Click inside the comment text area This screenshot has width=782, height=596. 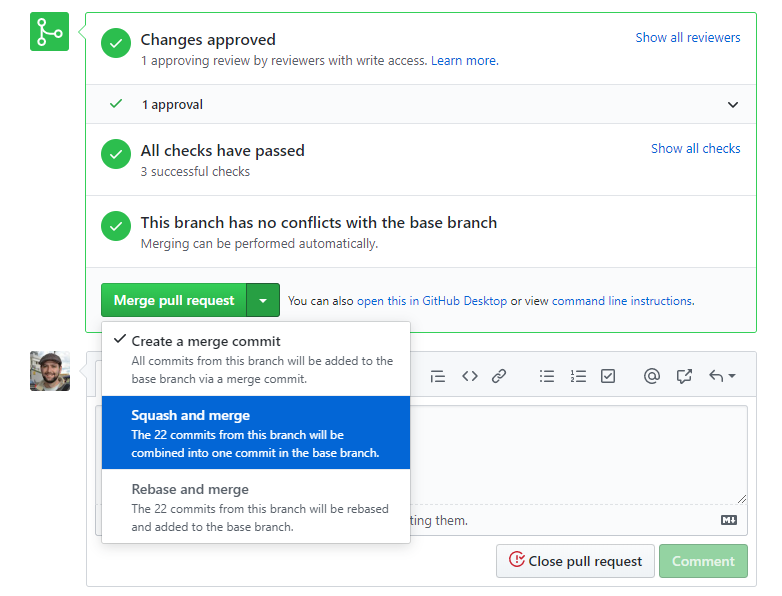[579, 454]
